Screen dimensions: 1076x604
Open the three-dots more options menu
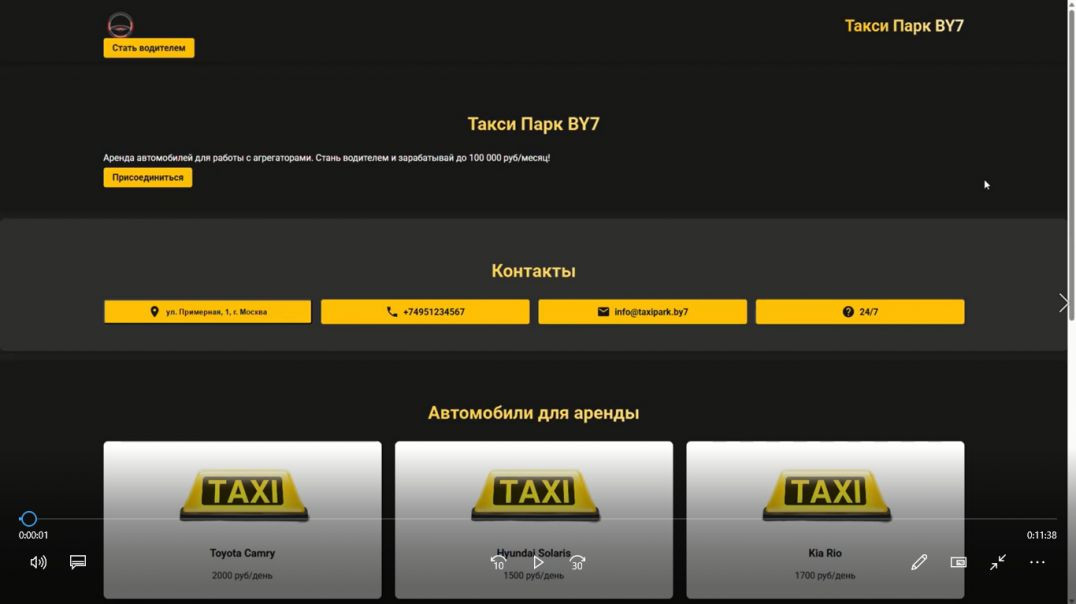click(1037, 562)
